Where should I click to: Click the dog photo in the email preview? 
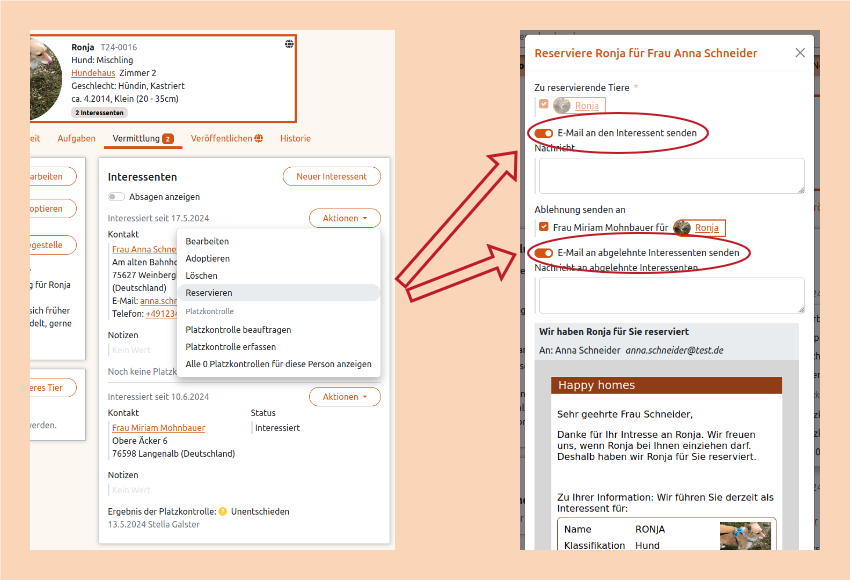(745, 536)
